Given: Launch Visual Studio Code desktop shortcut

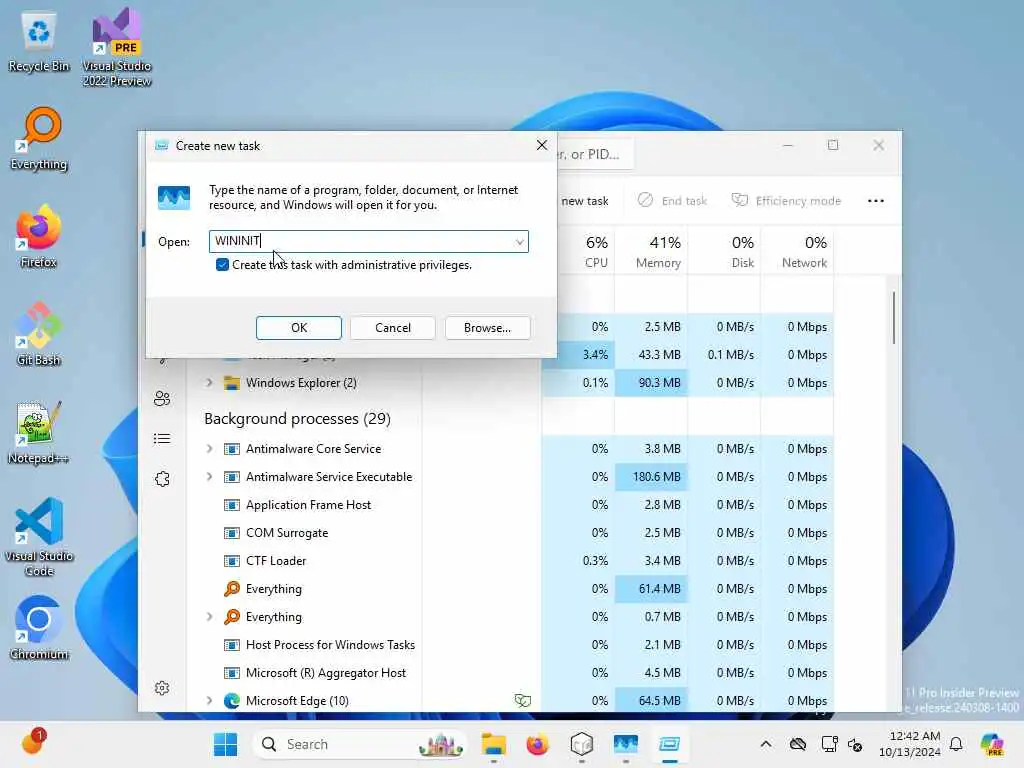Looking at the screenshot, I should (39, 537).
